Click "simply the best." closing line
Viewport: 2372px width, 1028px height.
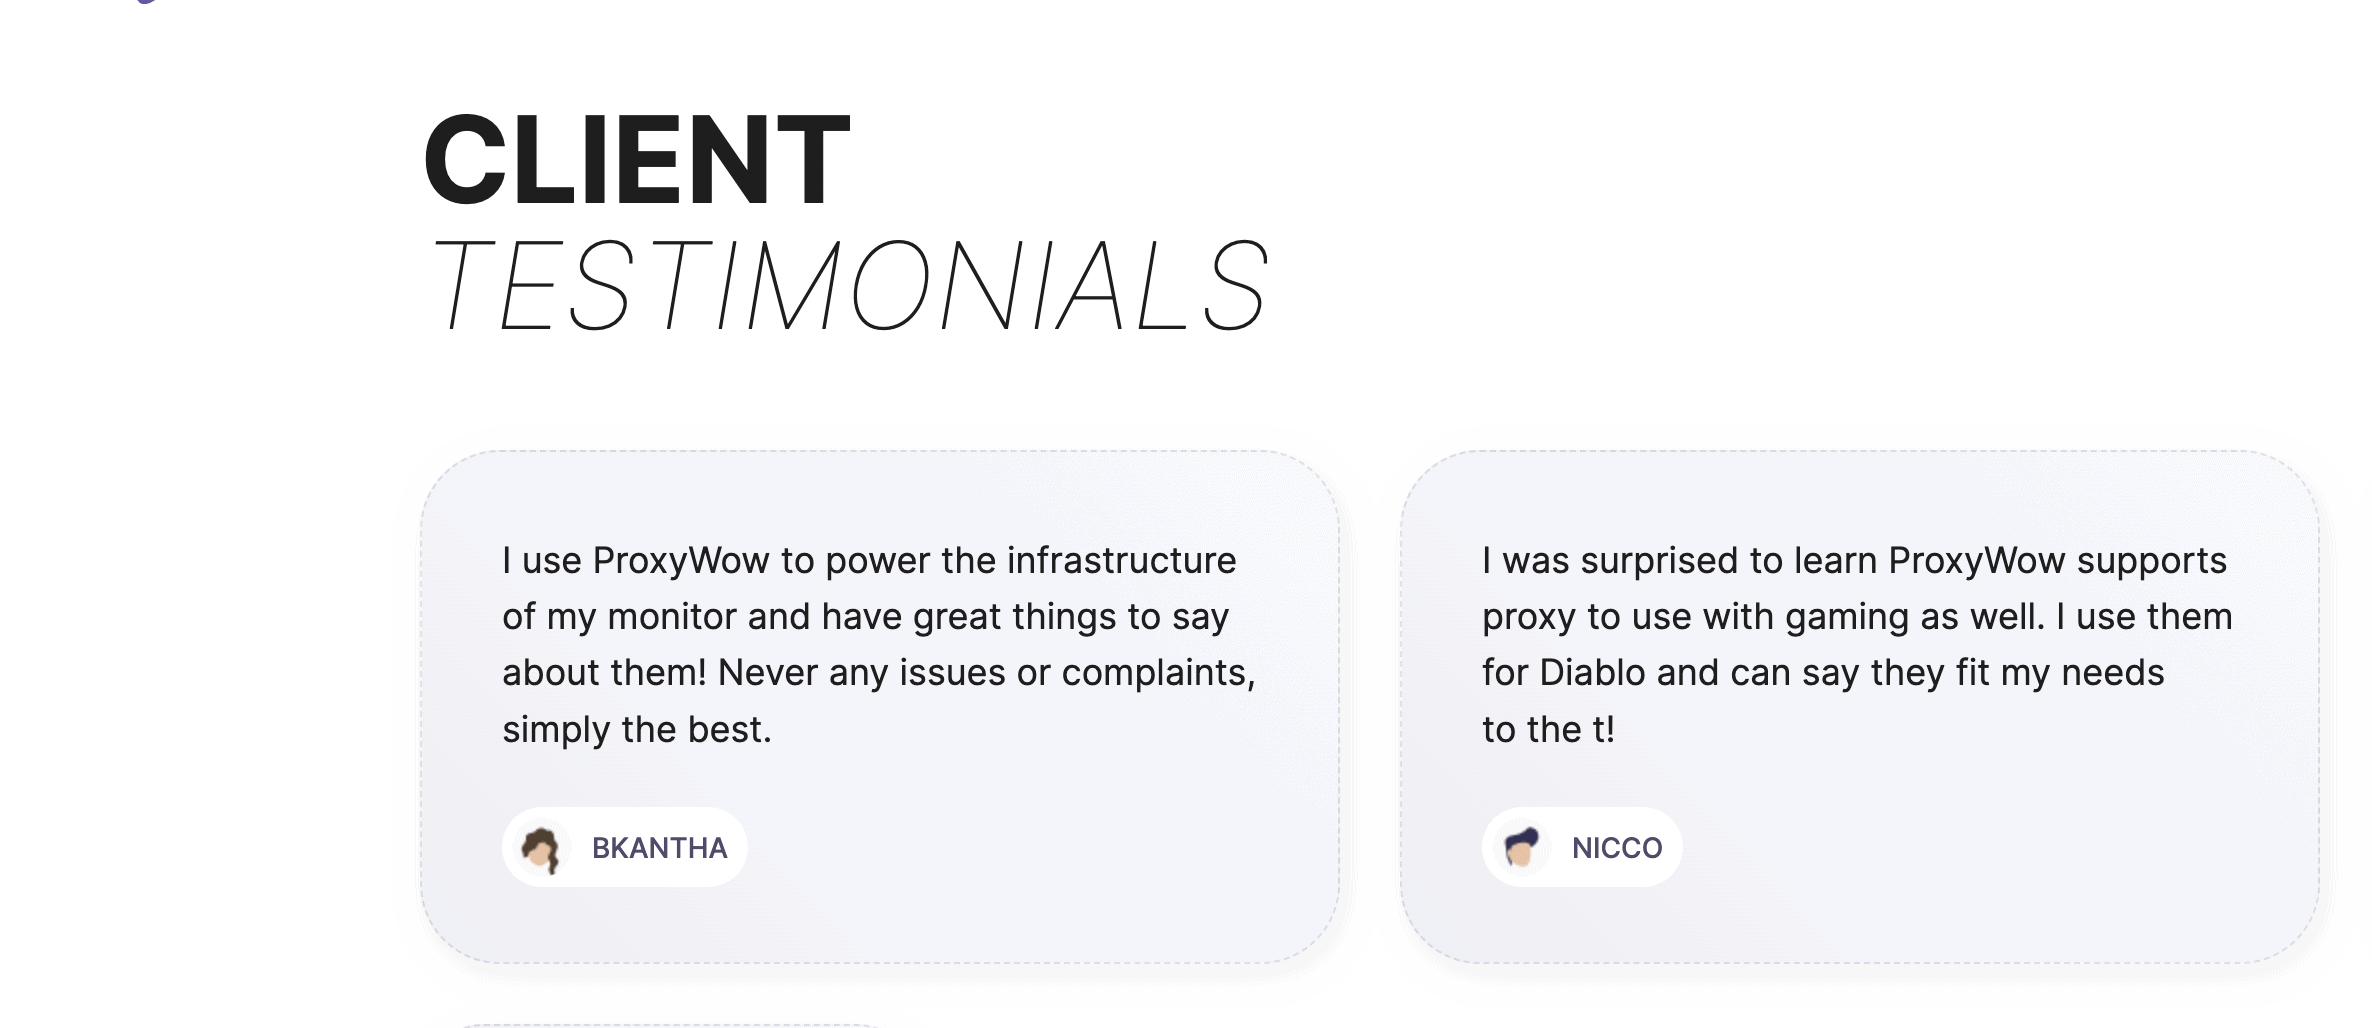point(636,730)
